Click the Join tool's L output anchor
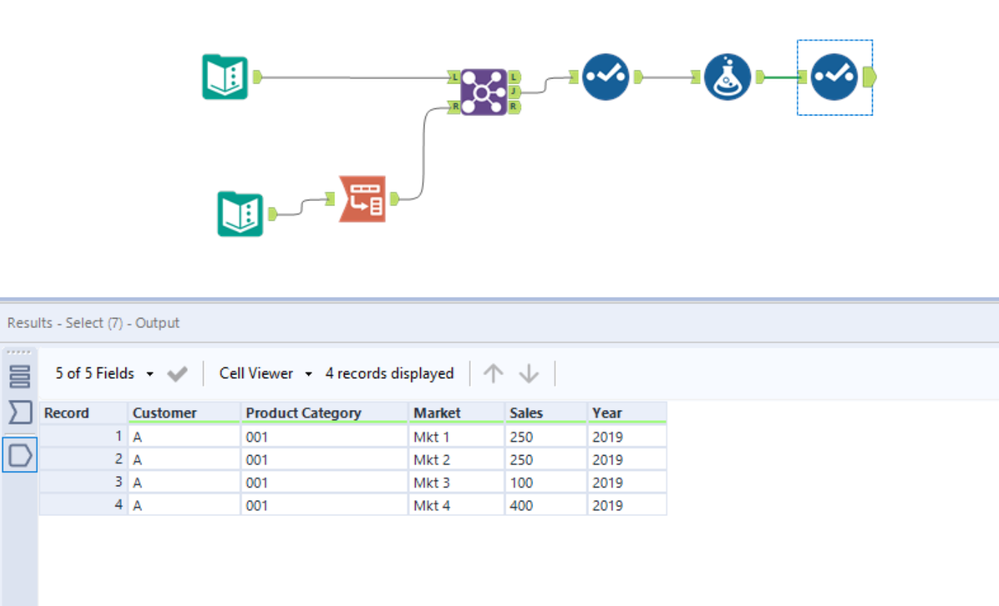The width and height of the screenshot is (999, 606). click(514, 77)
